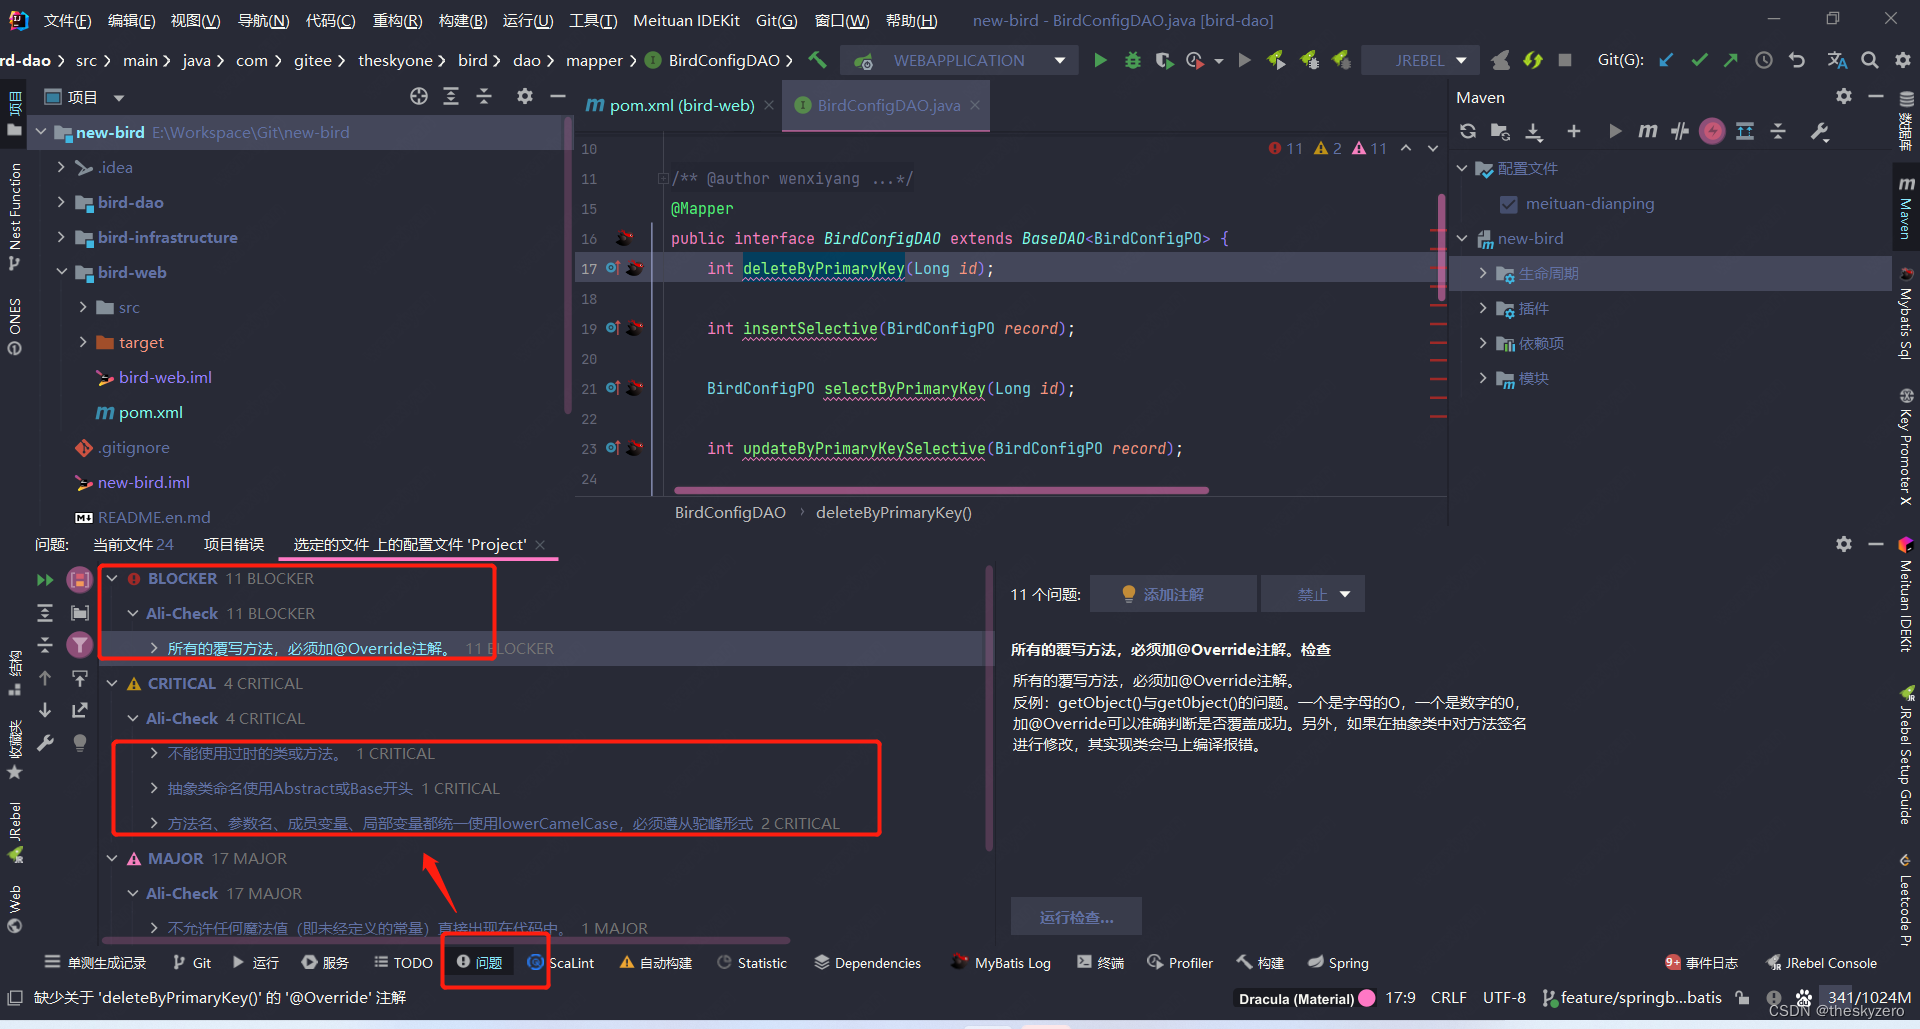The height and width of the screenshot is (1029, 1920).
Task: Reload all Maven projects icon
Action: point(1468,131)
